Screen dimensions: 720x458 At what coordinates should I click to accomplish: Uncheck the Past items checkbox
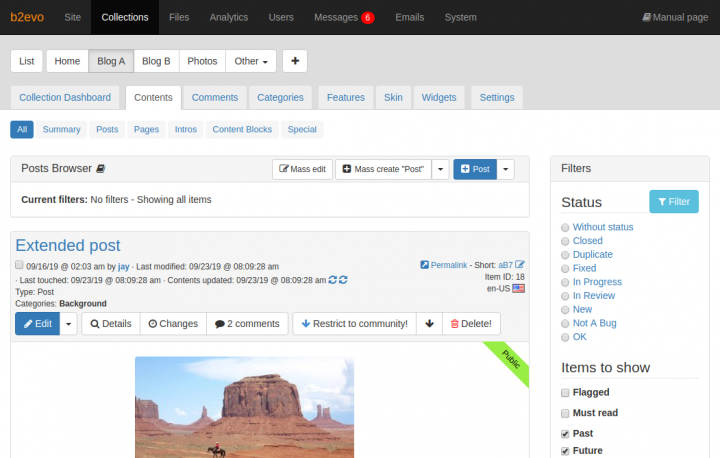pyautogui.click(x=566, y=434)
